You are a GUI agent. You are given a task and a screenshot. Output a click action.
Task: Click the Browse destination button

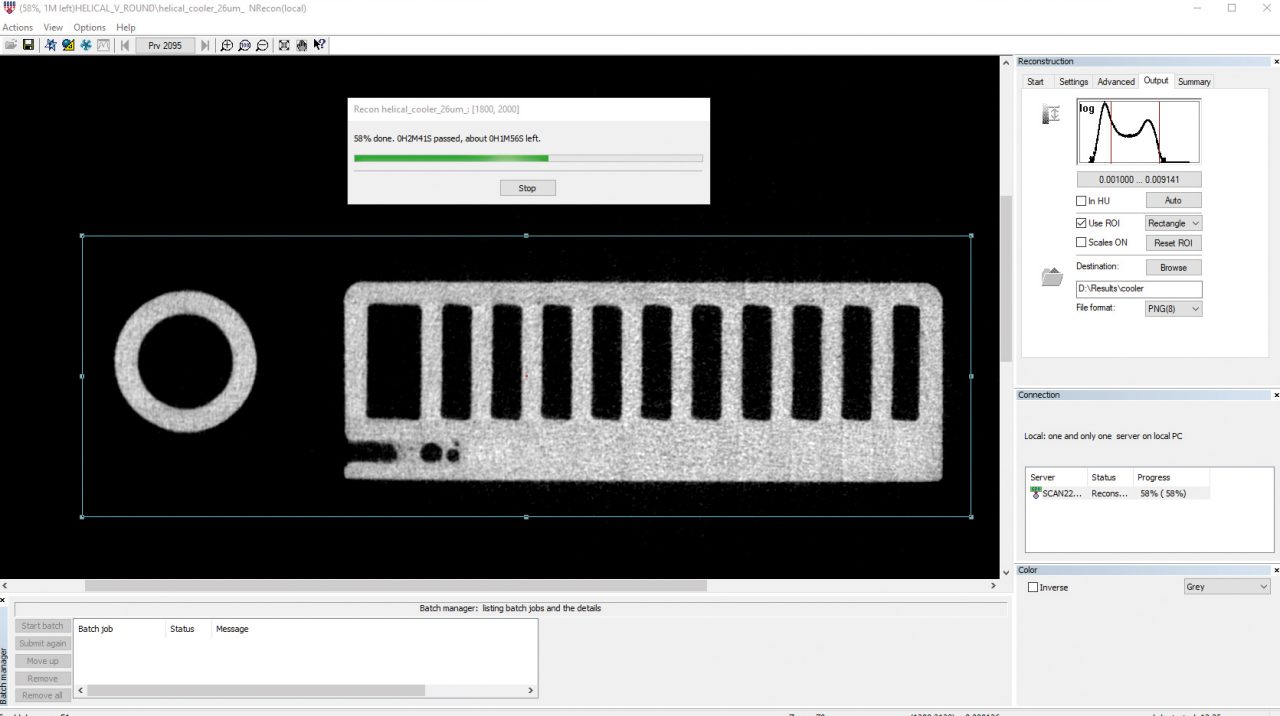[1173, 267]
